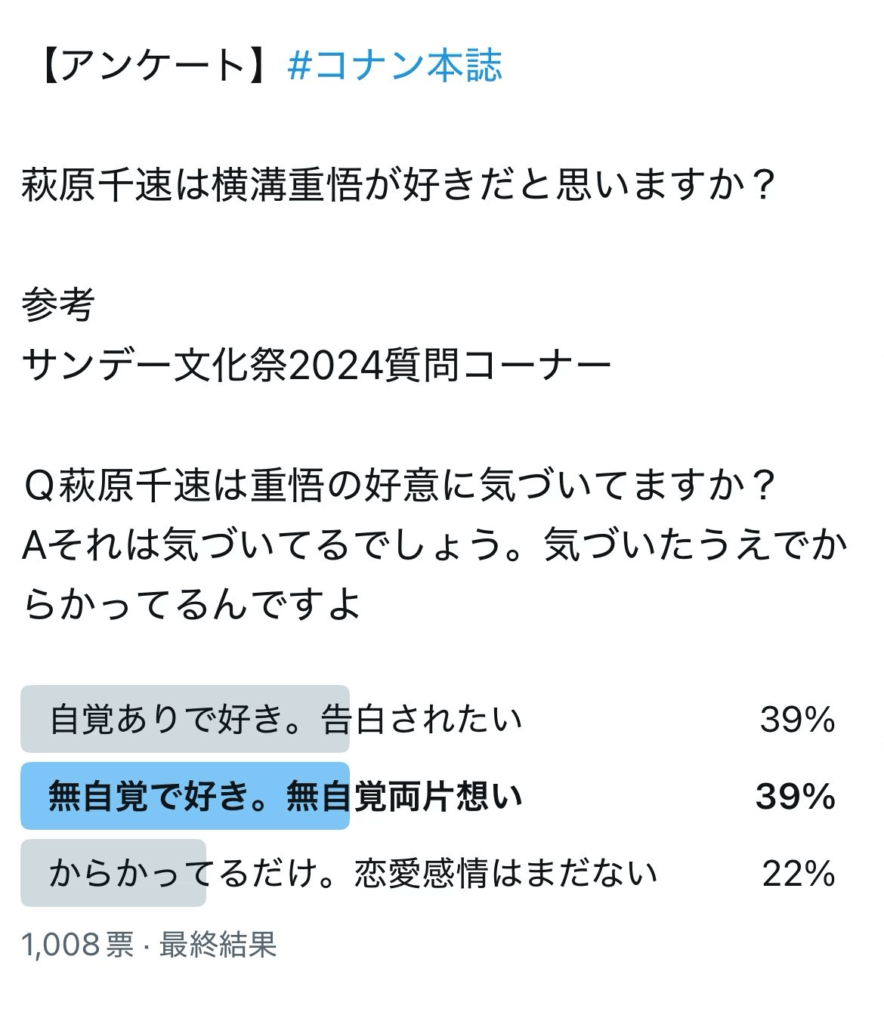Click the 最終結果 label

(218, 944)
